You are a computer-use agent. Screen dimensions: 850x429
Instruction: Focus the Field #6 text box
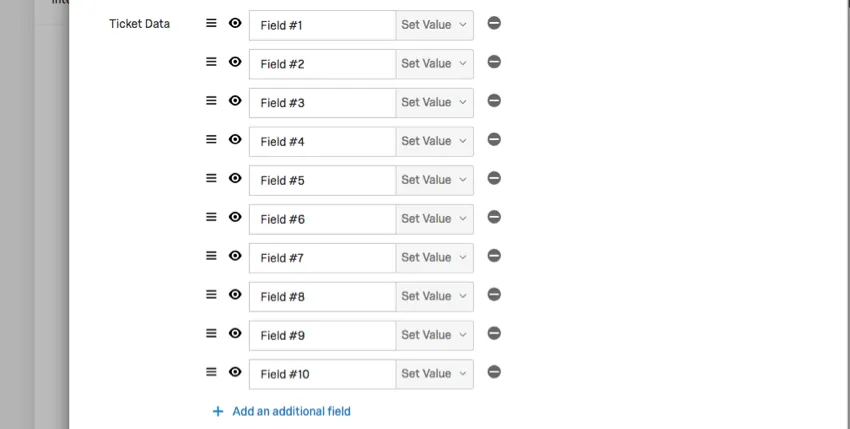point(323,219)
